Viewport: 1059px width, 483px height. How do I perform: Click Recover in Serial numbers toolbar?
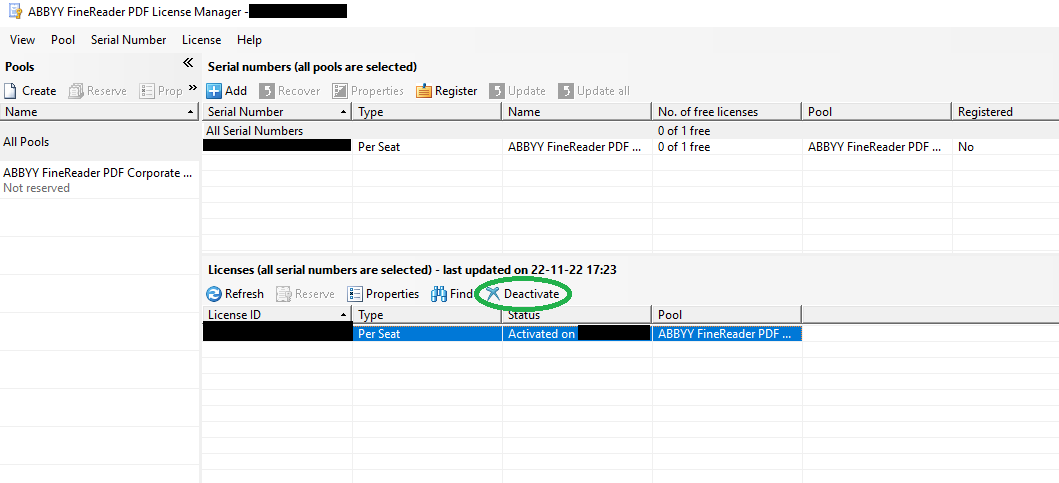point(290,91)
